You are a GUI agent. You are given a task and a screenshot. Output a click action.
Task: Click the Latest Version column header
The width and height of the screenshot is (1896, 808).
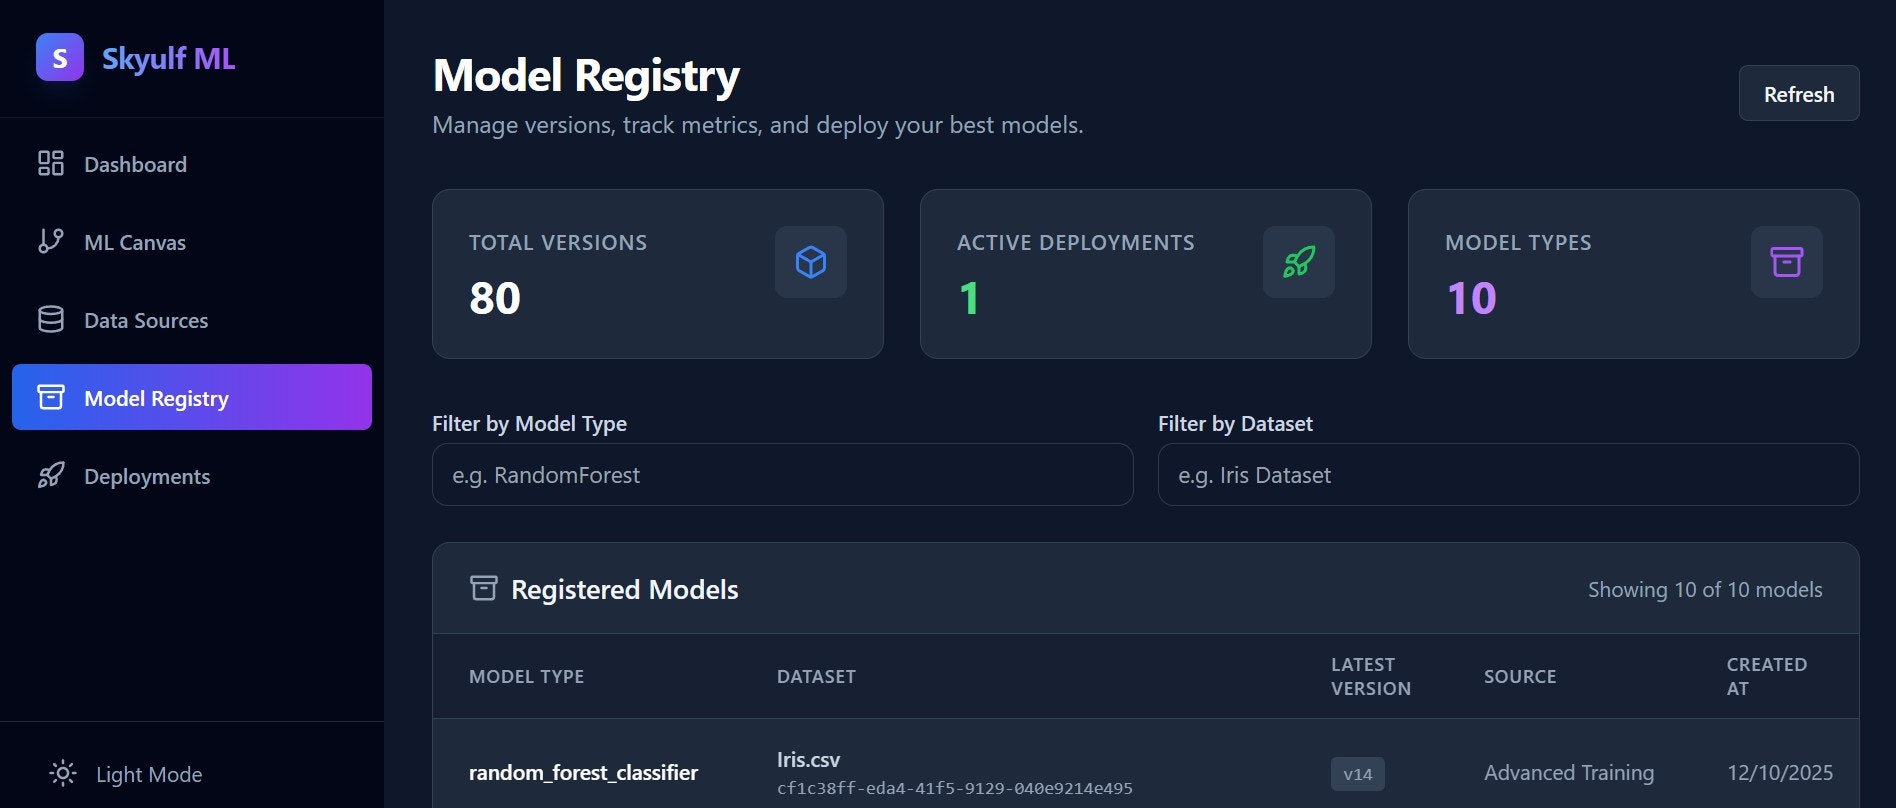1371,676
